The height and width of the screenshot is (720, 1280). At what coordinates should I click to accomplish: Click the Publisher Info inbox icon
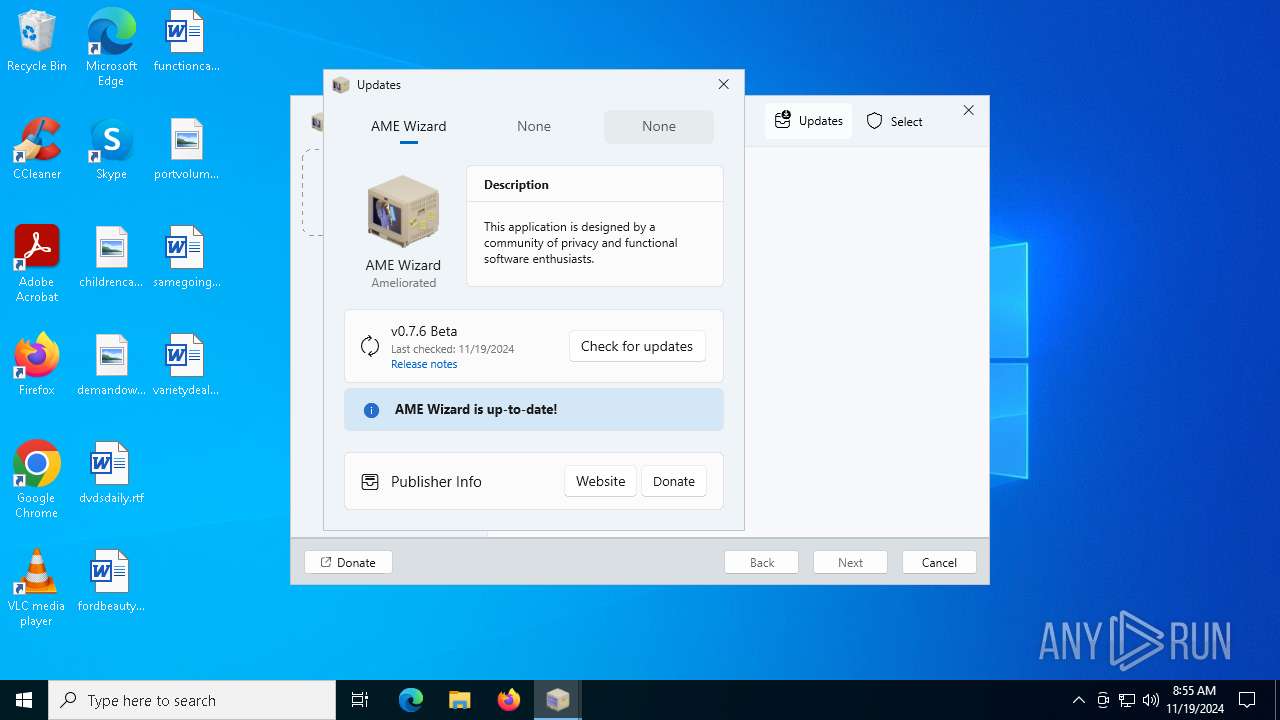click(370, 482)
